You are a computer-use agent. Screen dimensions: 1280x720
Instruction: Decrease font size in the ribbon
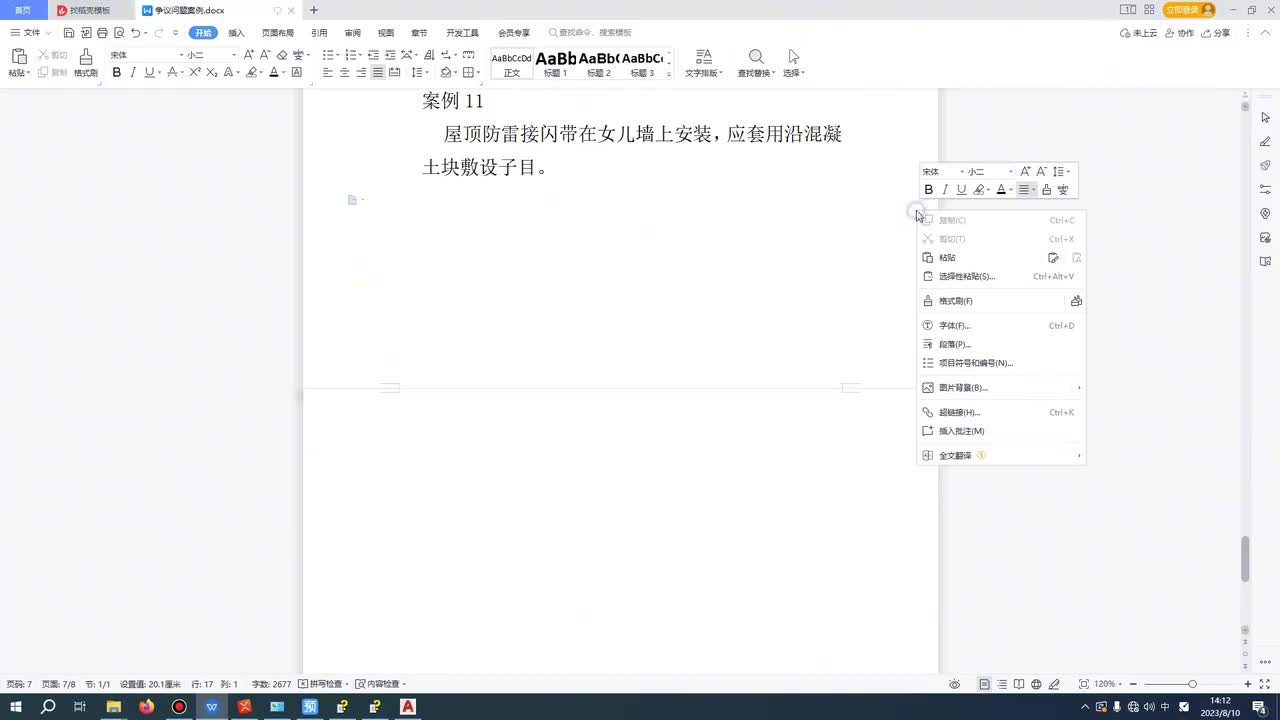(265, 55)
